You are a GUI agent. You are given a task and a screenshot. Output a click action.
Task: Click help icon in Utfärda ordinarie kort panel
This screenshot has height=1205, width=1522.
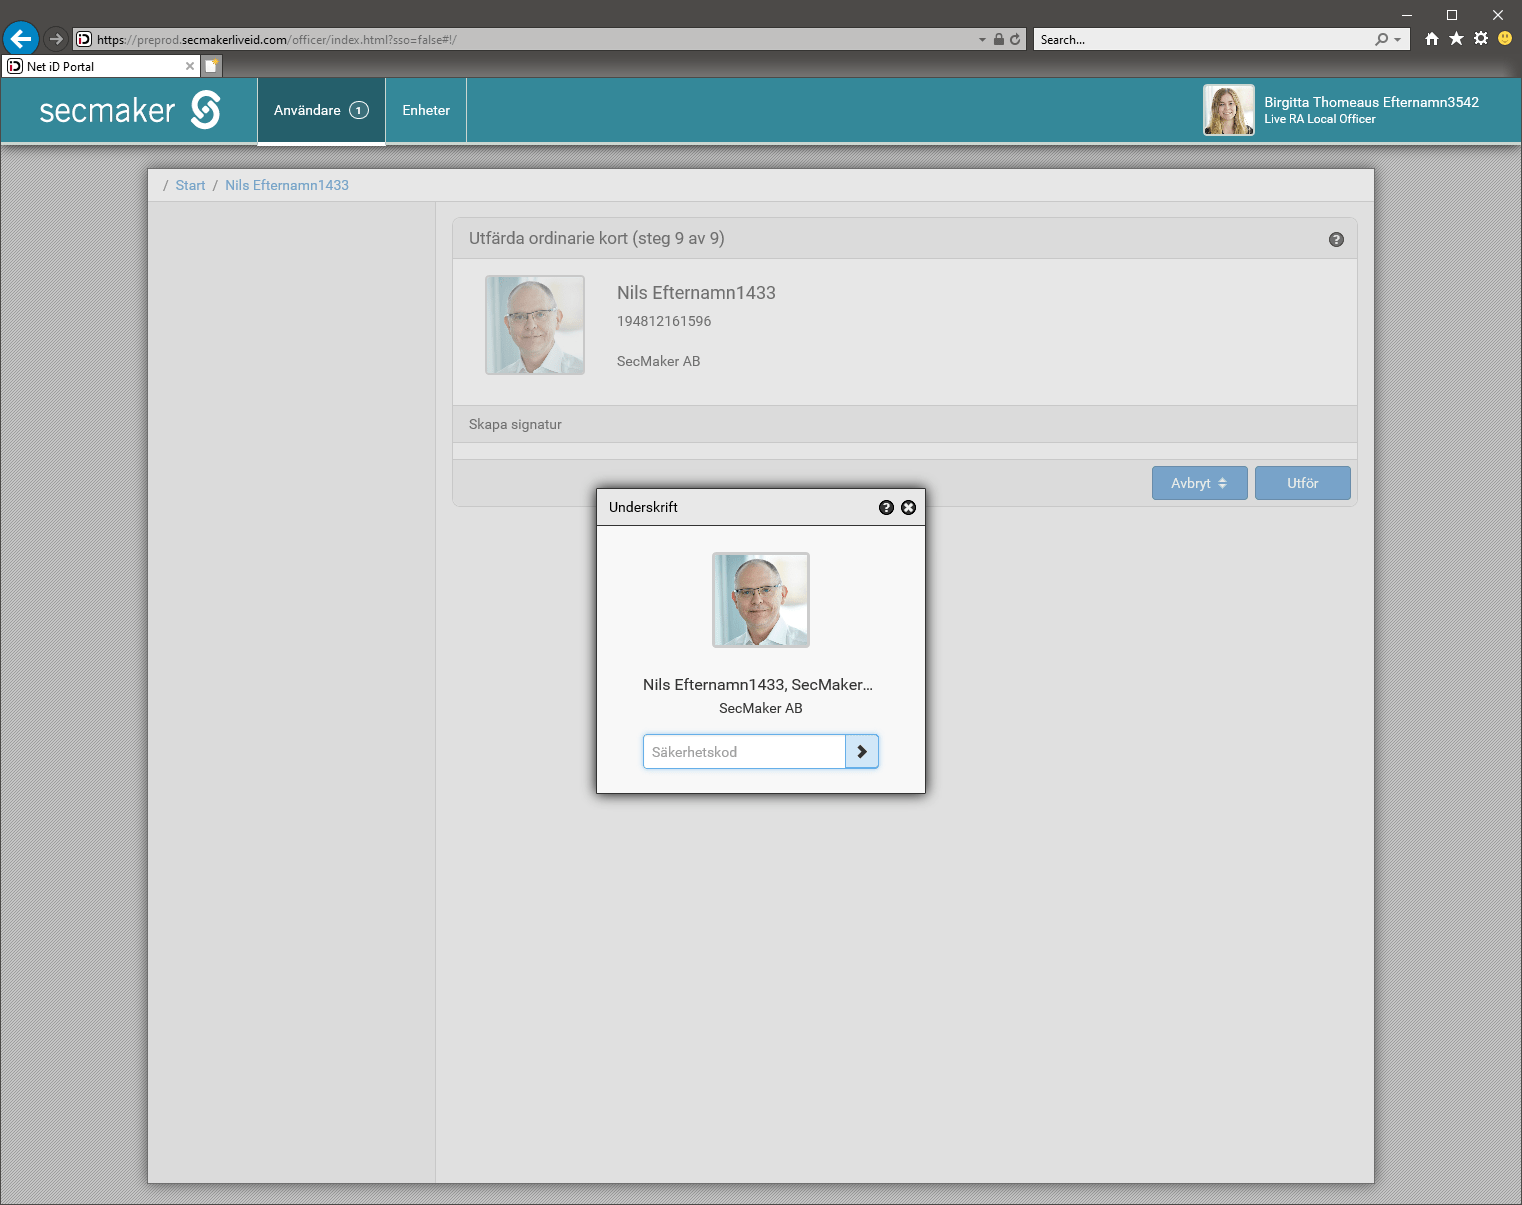1336,239
